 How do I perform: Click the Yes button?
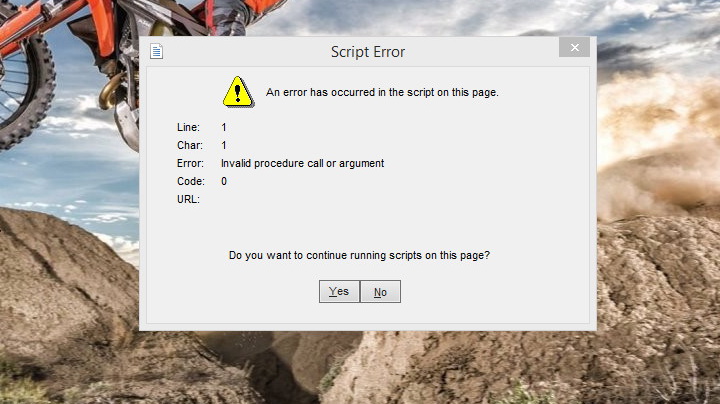pos(339,292)
